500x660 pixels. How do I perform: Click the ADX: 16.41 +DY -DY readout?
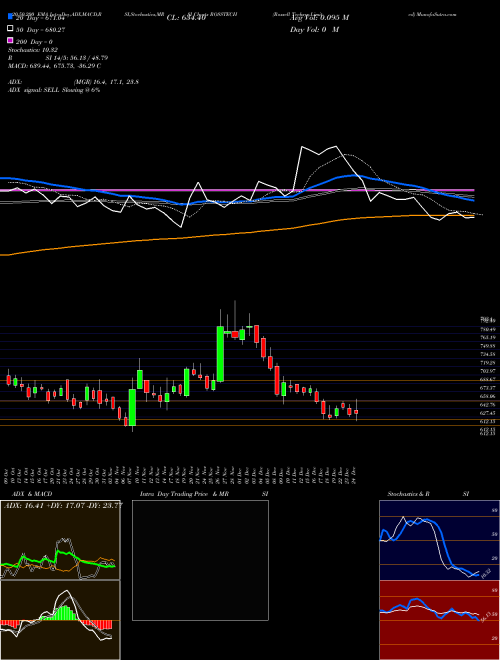(x=63, y=505)
